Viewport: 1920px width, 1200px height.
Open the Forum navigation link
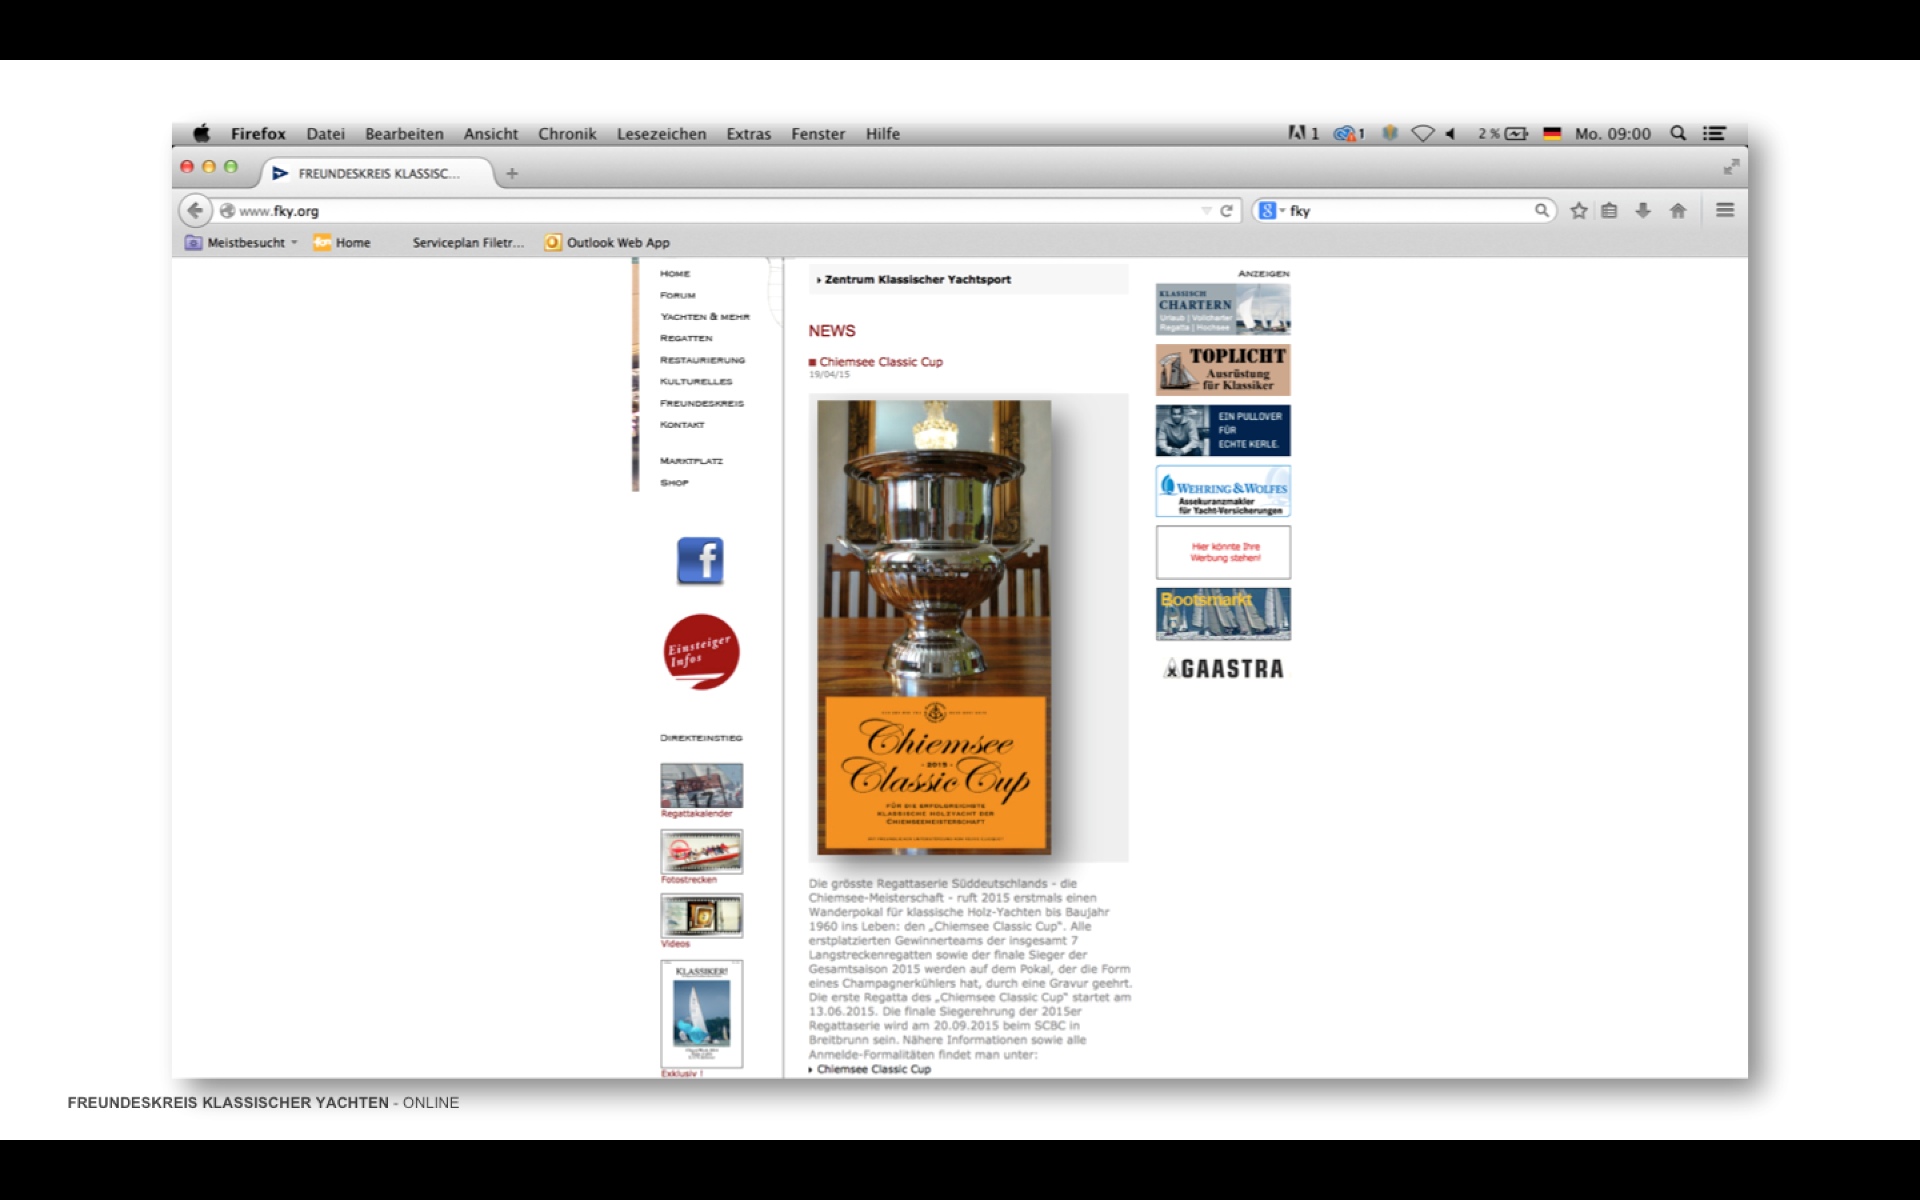[x=677, y=295]
